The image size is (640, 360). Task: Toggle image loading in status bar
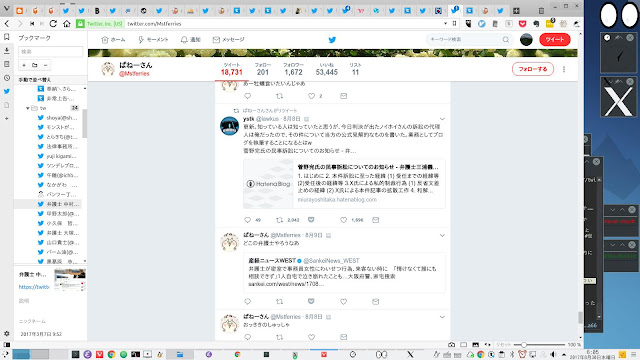476,344
